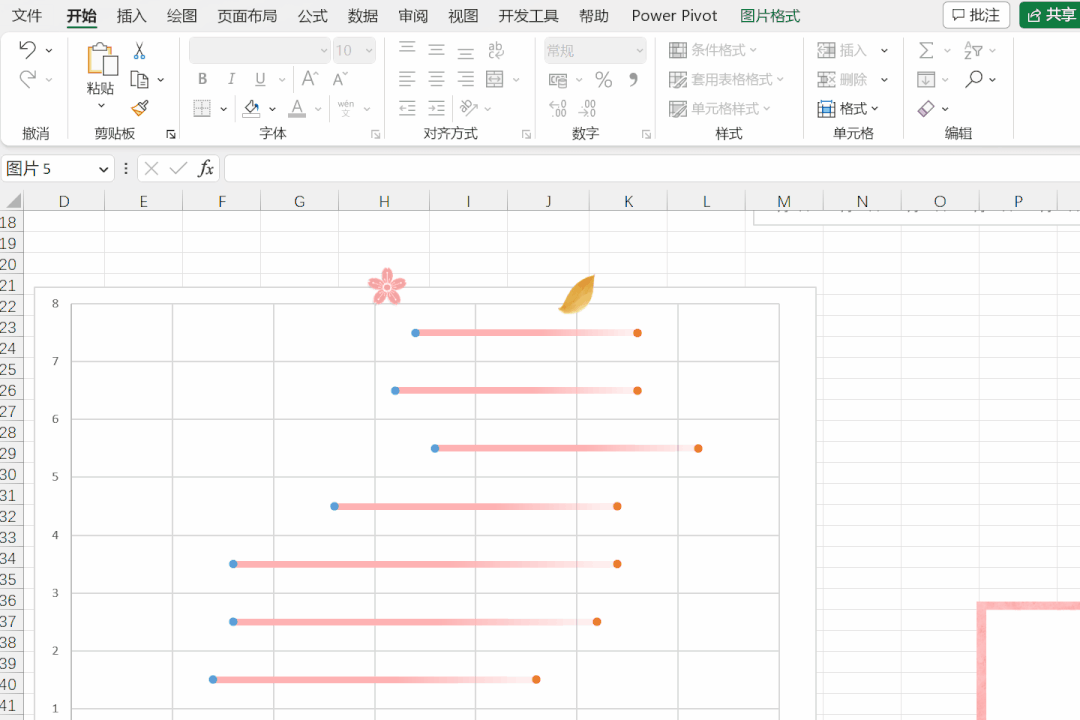
Task: Expand the paste options arrow
Action: click(x=101, y=106)
